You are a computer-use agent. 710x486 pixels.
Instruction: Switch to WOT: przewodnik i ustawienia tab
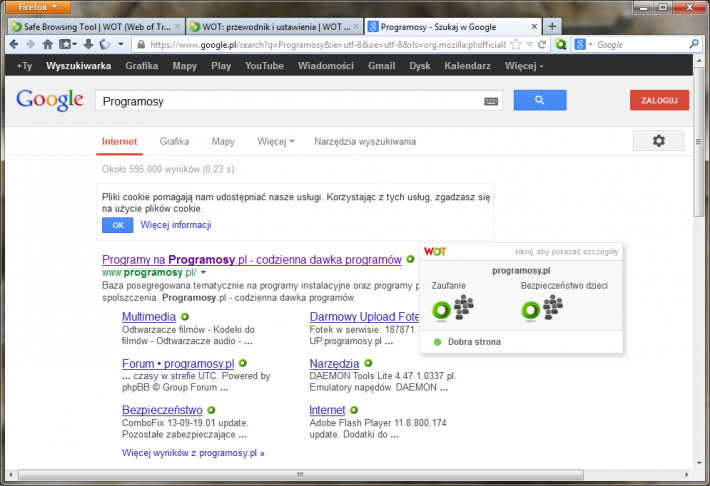click(x=275, y=27)
